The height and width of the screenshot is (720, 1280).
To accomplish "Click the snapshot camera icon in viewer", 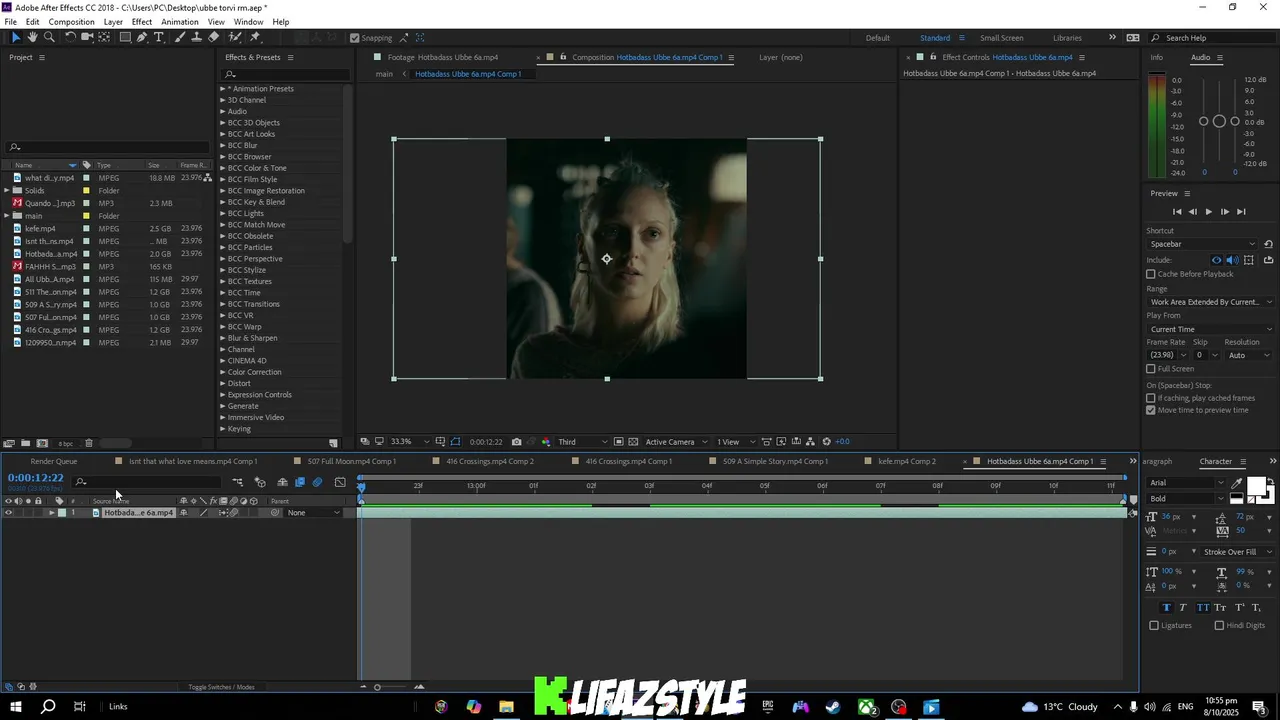I will coord(516,441).
